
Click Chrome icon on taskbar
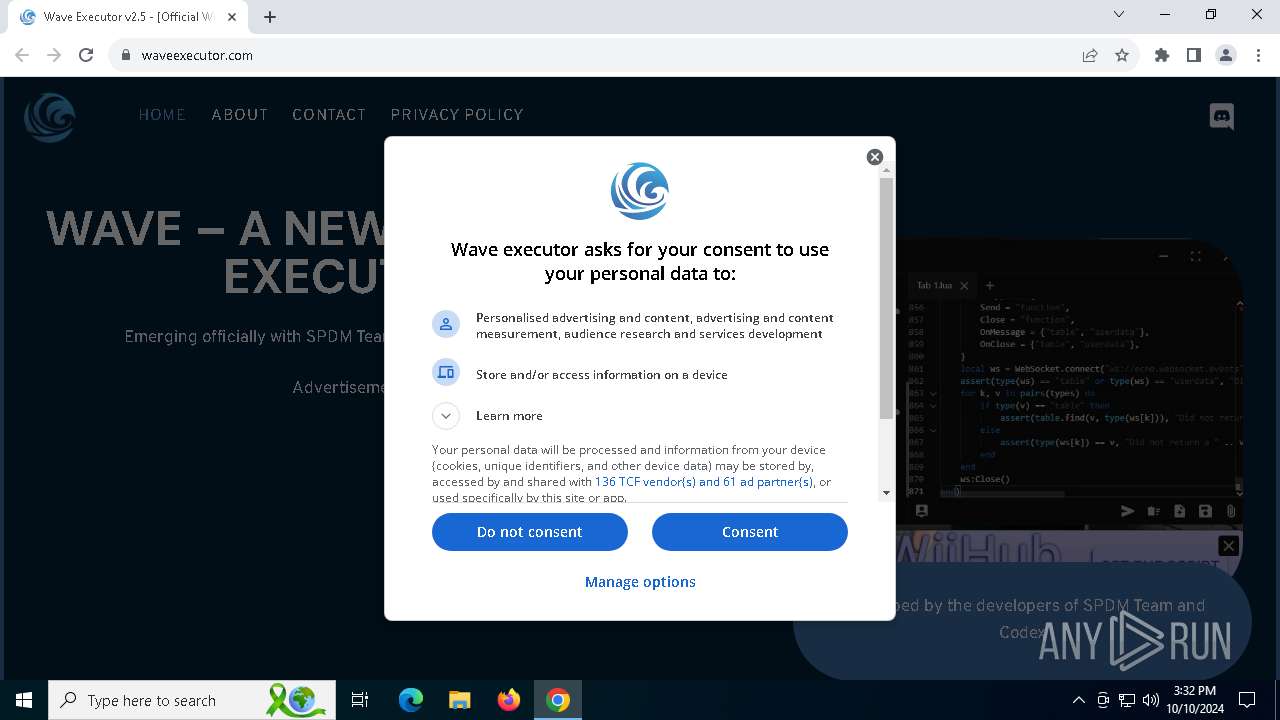(x=558, y=700)
